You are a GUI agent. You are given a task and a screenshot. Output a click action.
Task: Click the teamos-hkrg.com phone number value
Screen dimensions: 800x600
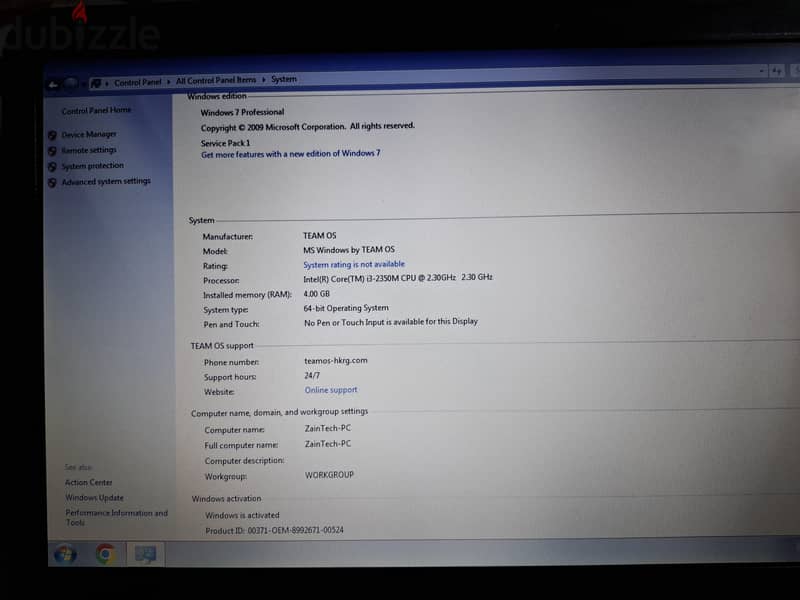coord(336,360)
